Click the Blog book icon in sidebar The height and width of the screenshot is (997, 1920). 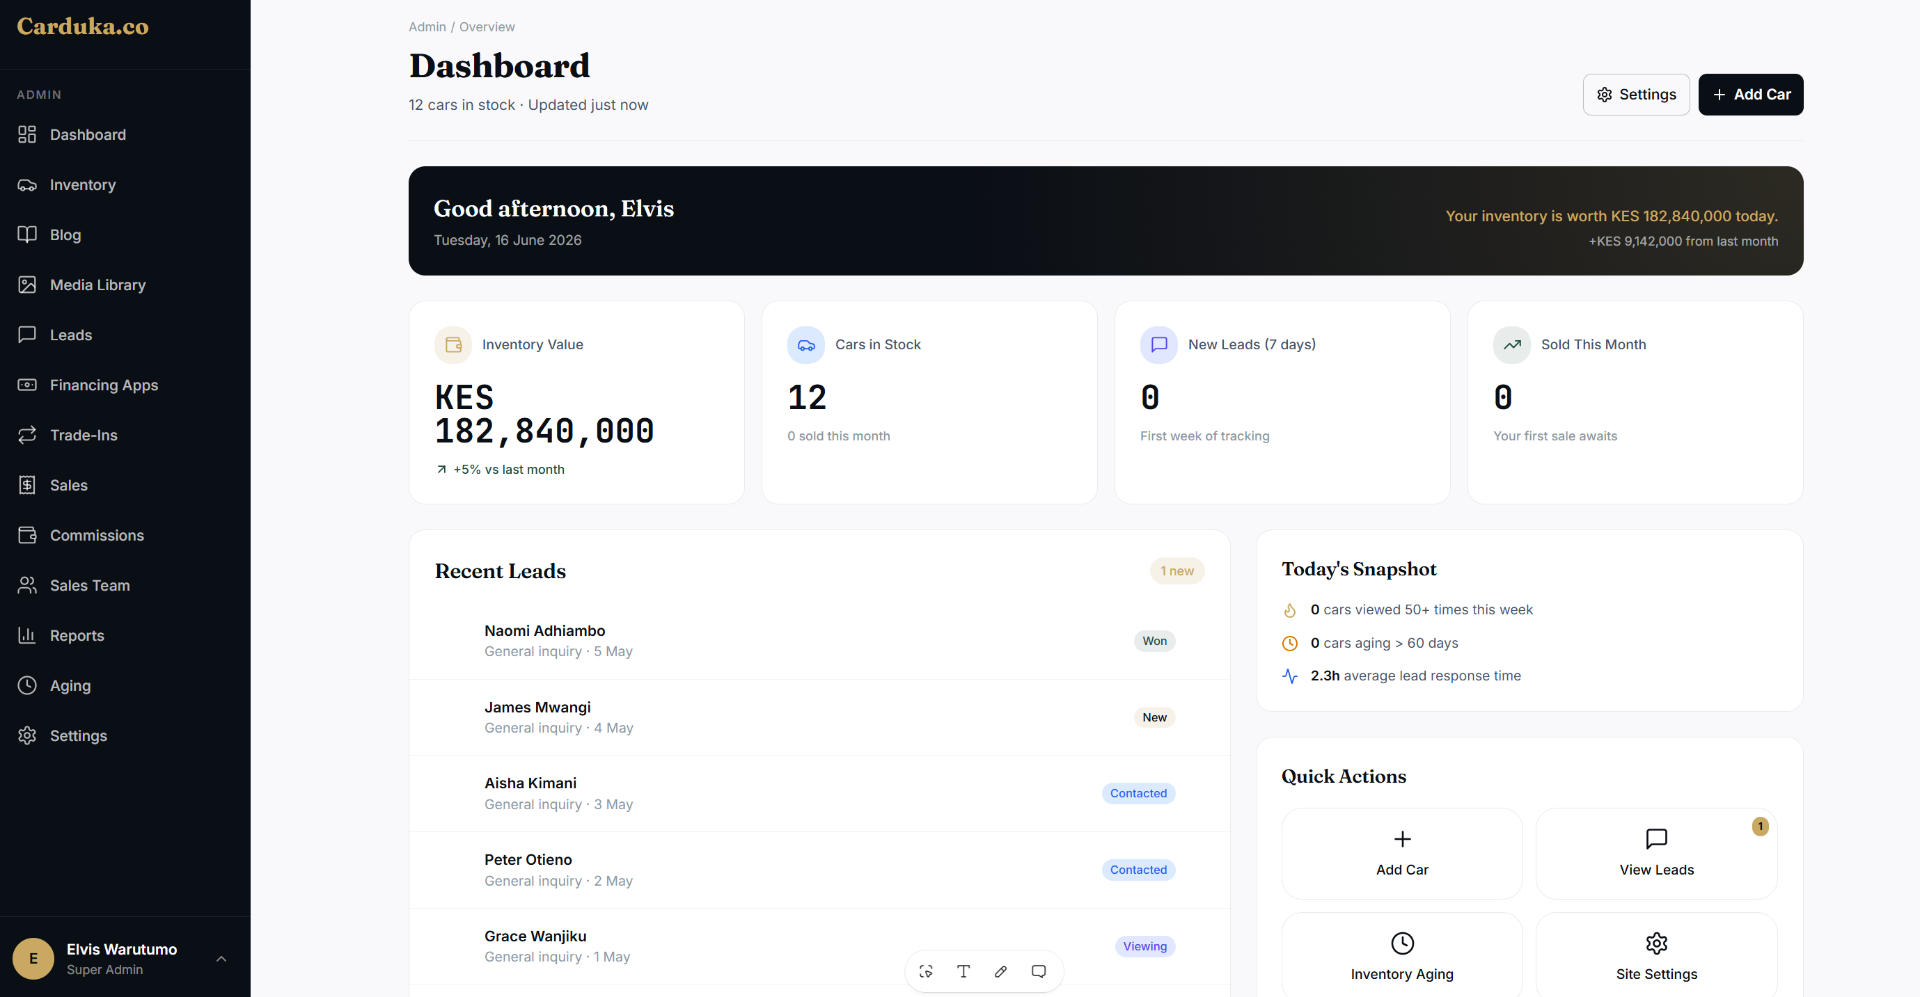[x=27, y=234]
